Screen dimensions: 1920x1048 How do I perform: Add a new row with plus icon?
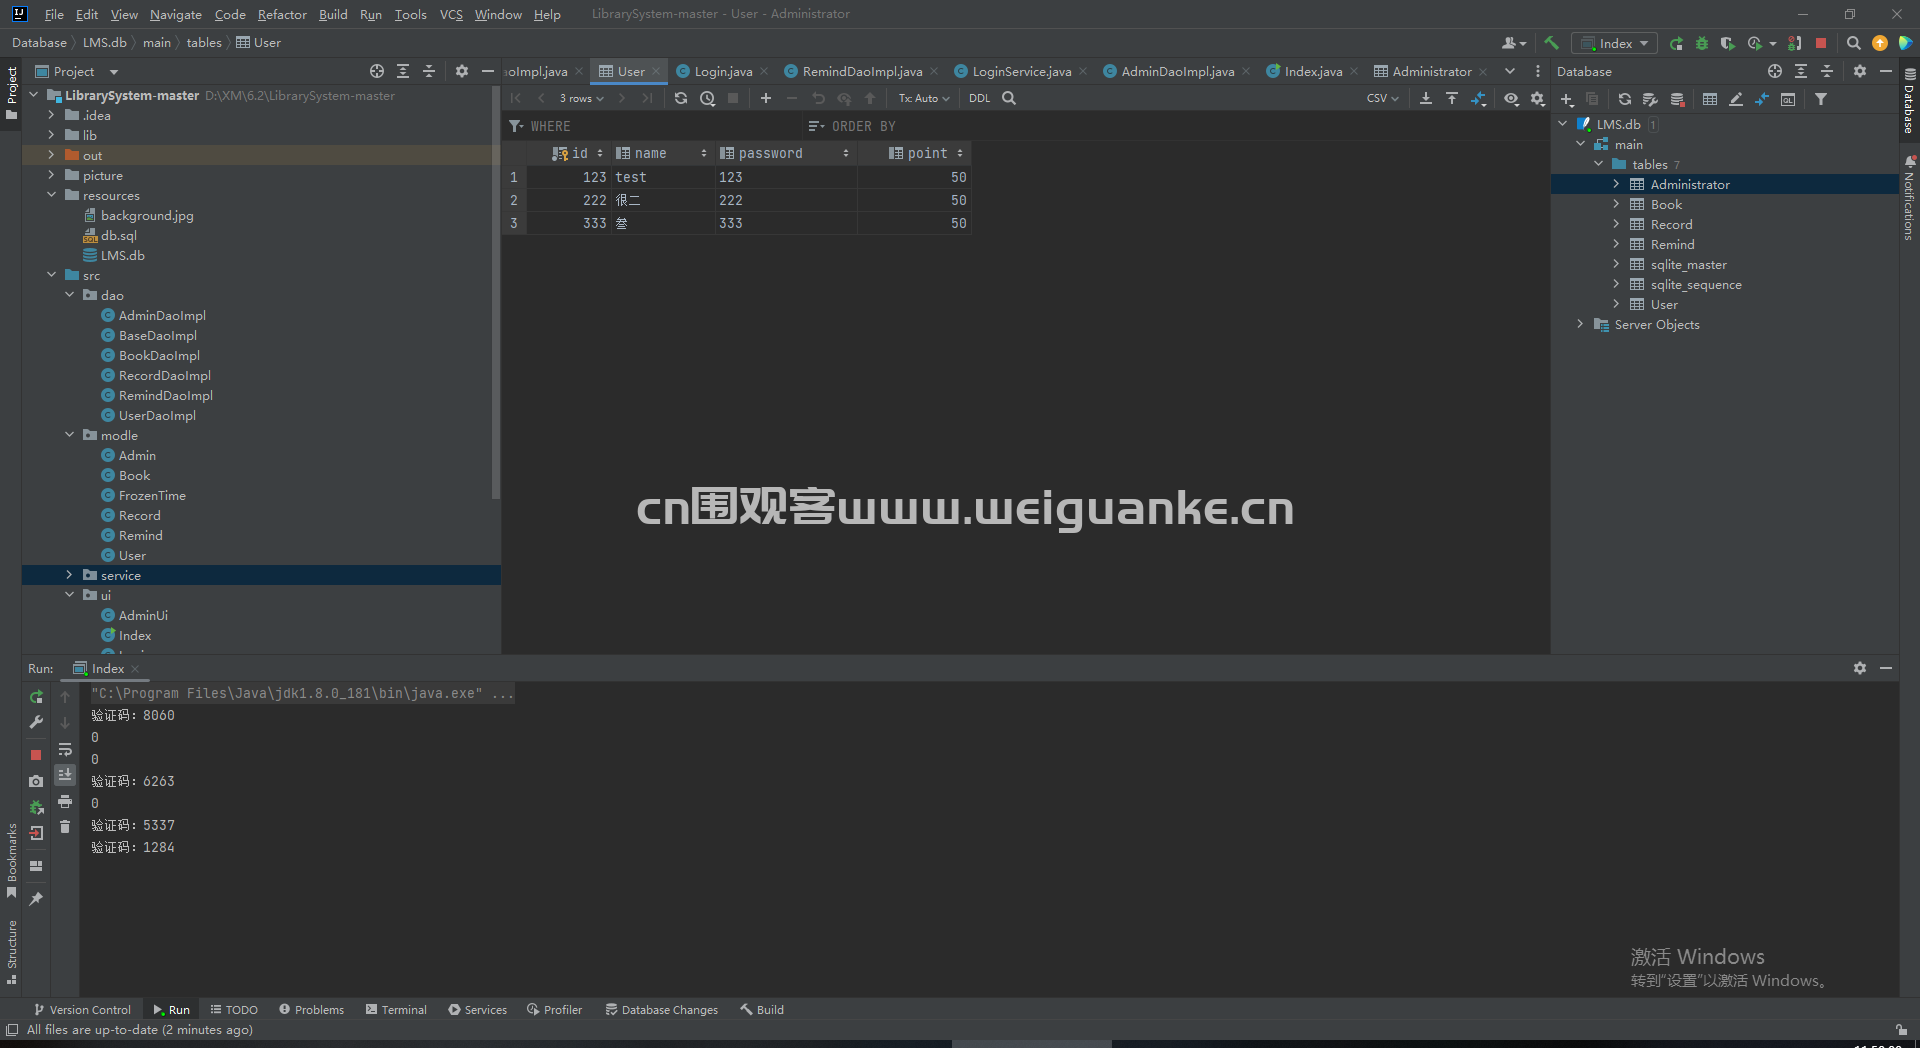coord(766,98)
